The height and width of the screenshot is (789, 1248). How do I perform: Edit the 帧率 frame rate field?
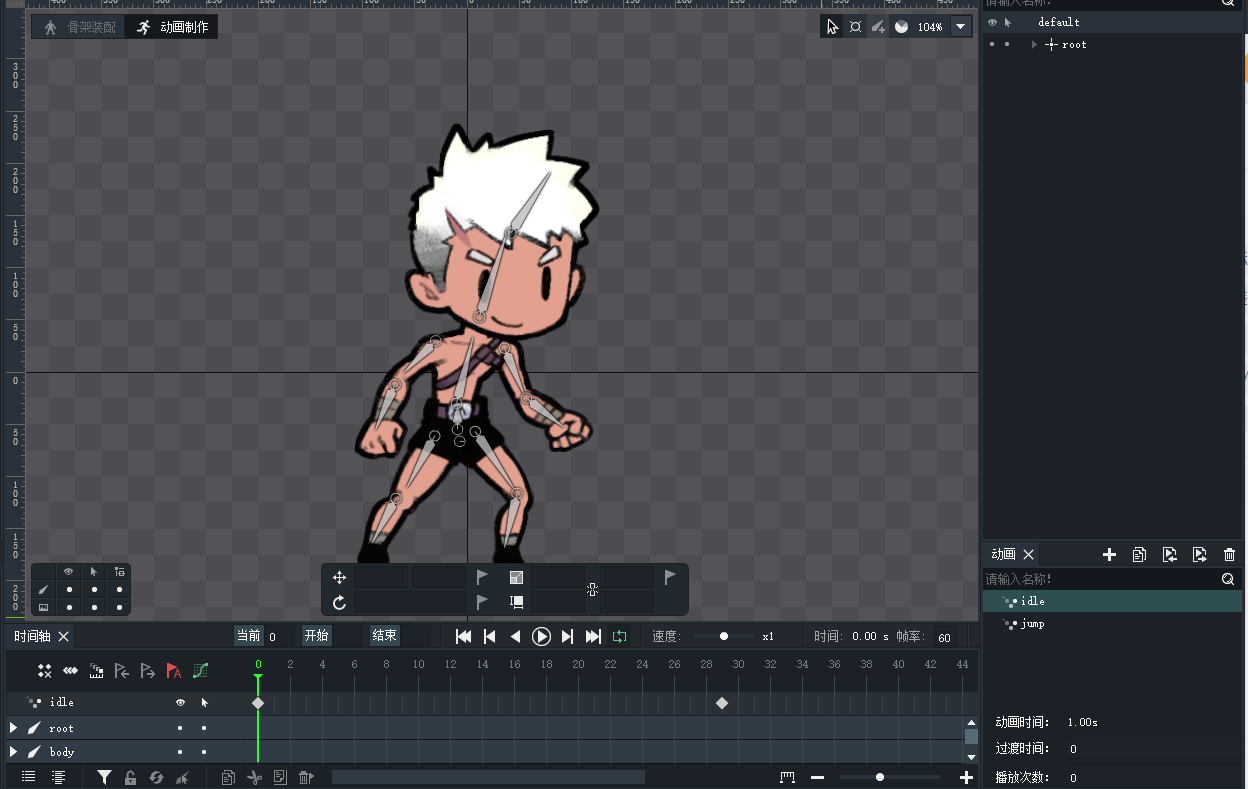click(x=944, y=637)
